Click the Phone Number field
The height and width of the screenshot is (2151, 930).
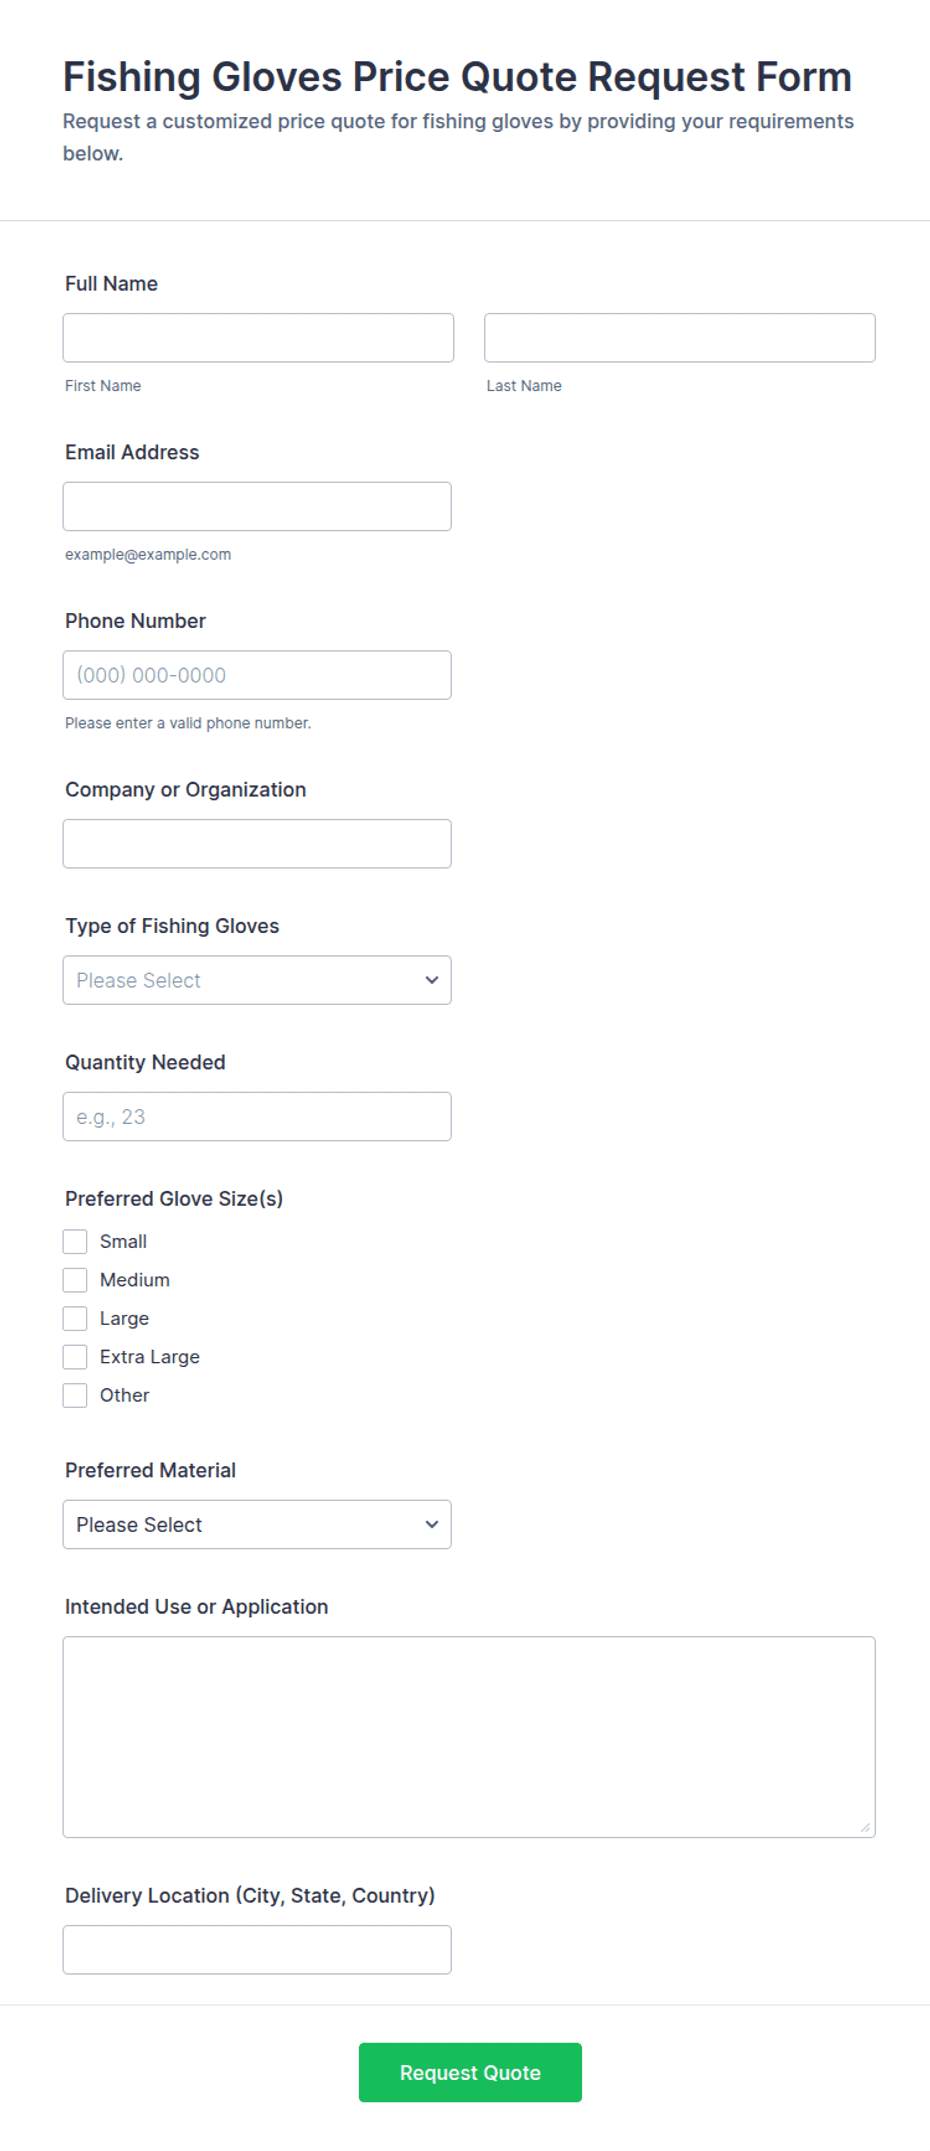pos(257,675)
